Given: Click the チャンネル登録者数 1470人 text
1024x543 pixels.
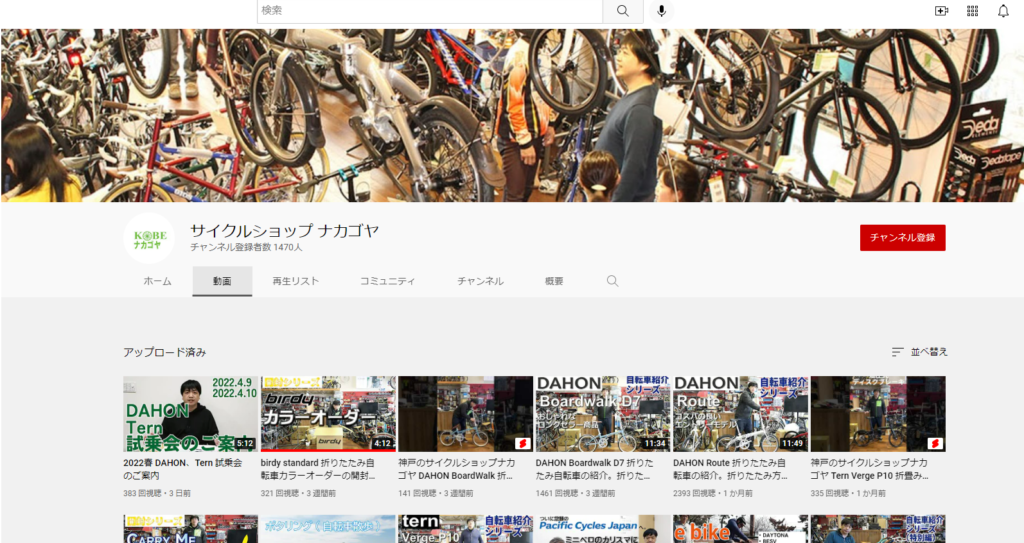Looking at the screenshot, I should tap(246, 248).
